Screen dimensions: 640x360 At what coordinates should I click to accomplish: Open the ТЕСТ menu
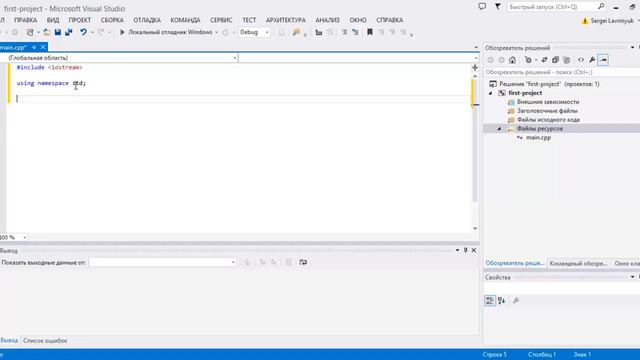point(249,20)
